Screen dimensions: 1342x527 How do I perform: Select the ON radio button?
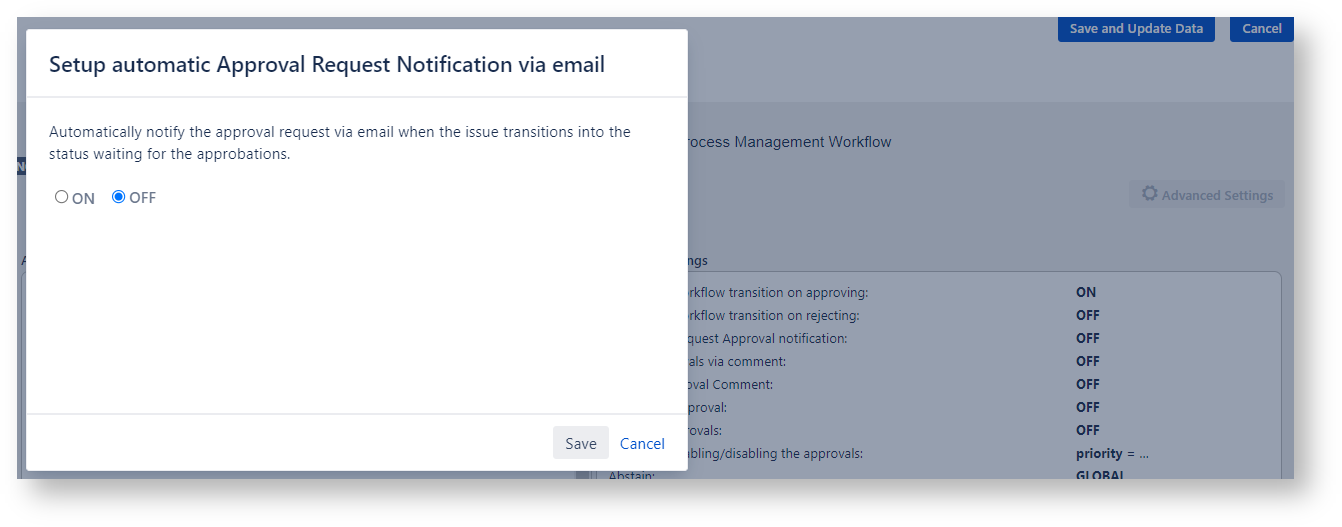pyautogui.click(x=62, y=198)
